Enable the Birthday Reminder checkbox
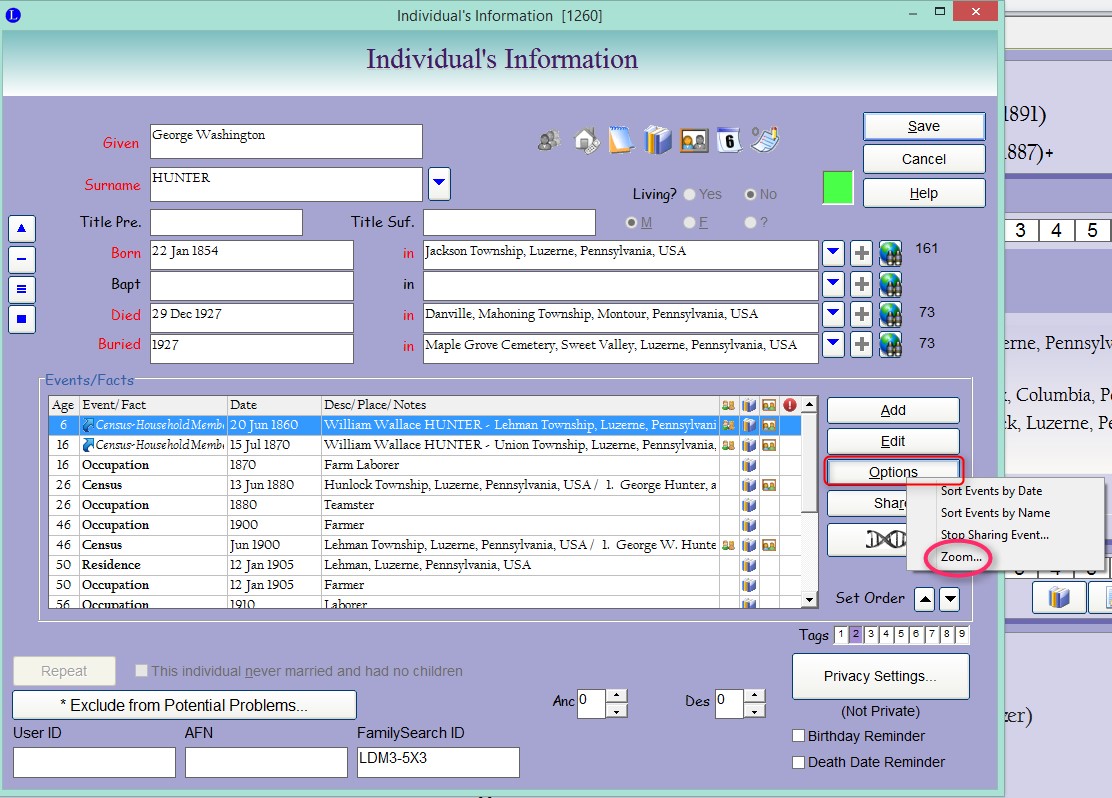This screenshot has height=798, width=1112. [799, 736]
